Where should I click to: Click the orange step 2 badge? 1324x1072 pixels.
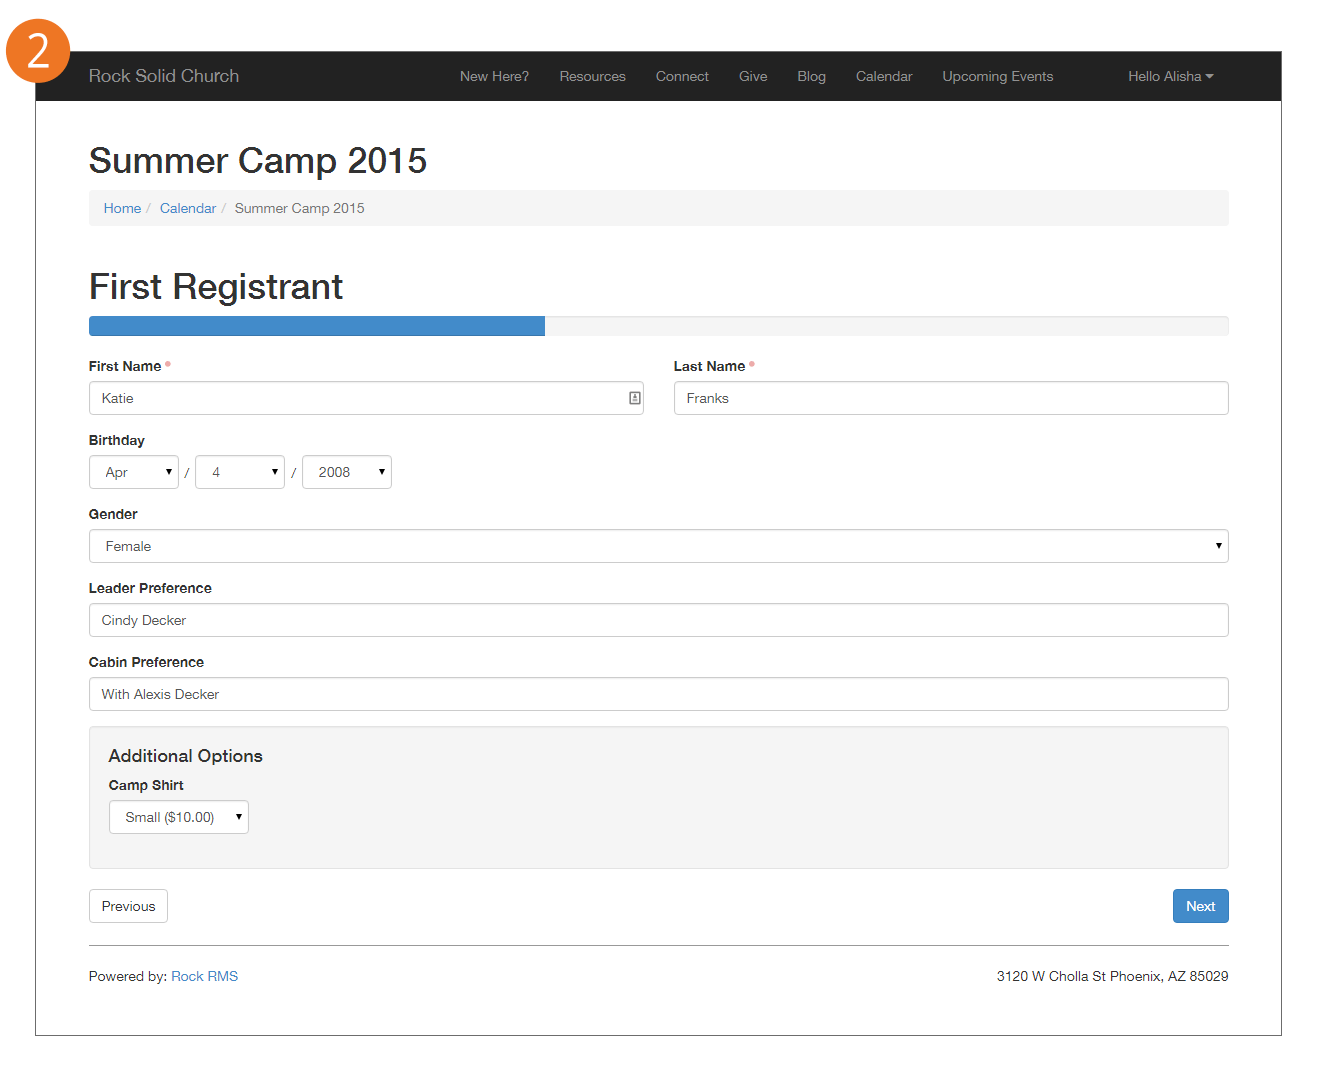(38, 51)
